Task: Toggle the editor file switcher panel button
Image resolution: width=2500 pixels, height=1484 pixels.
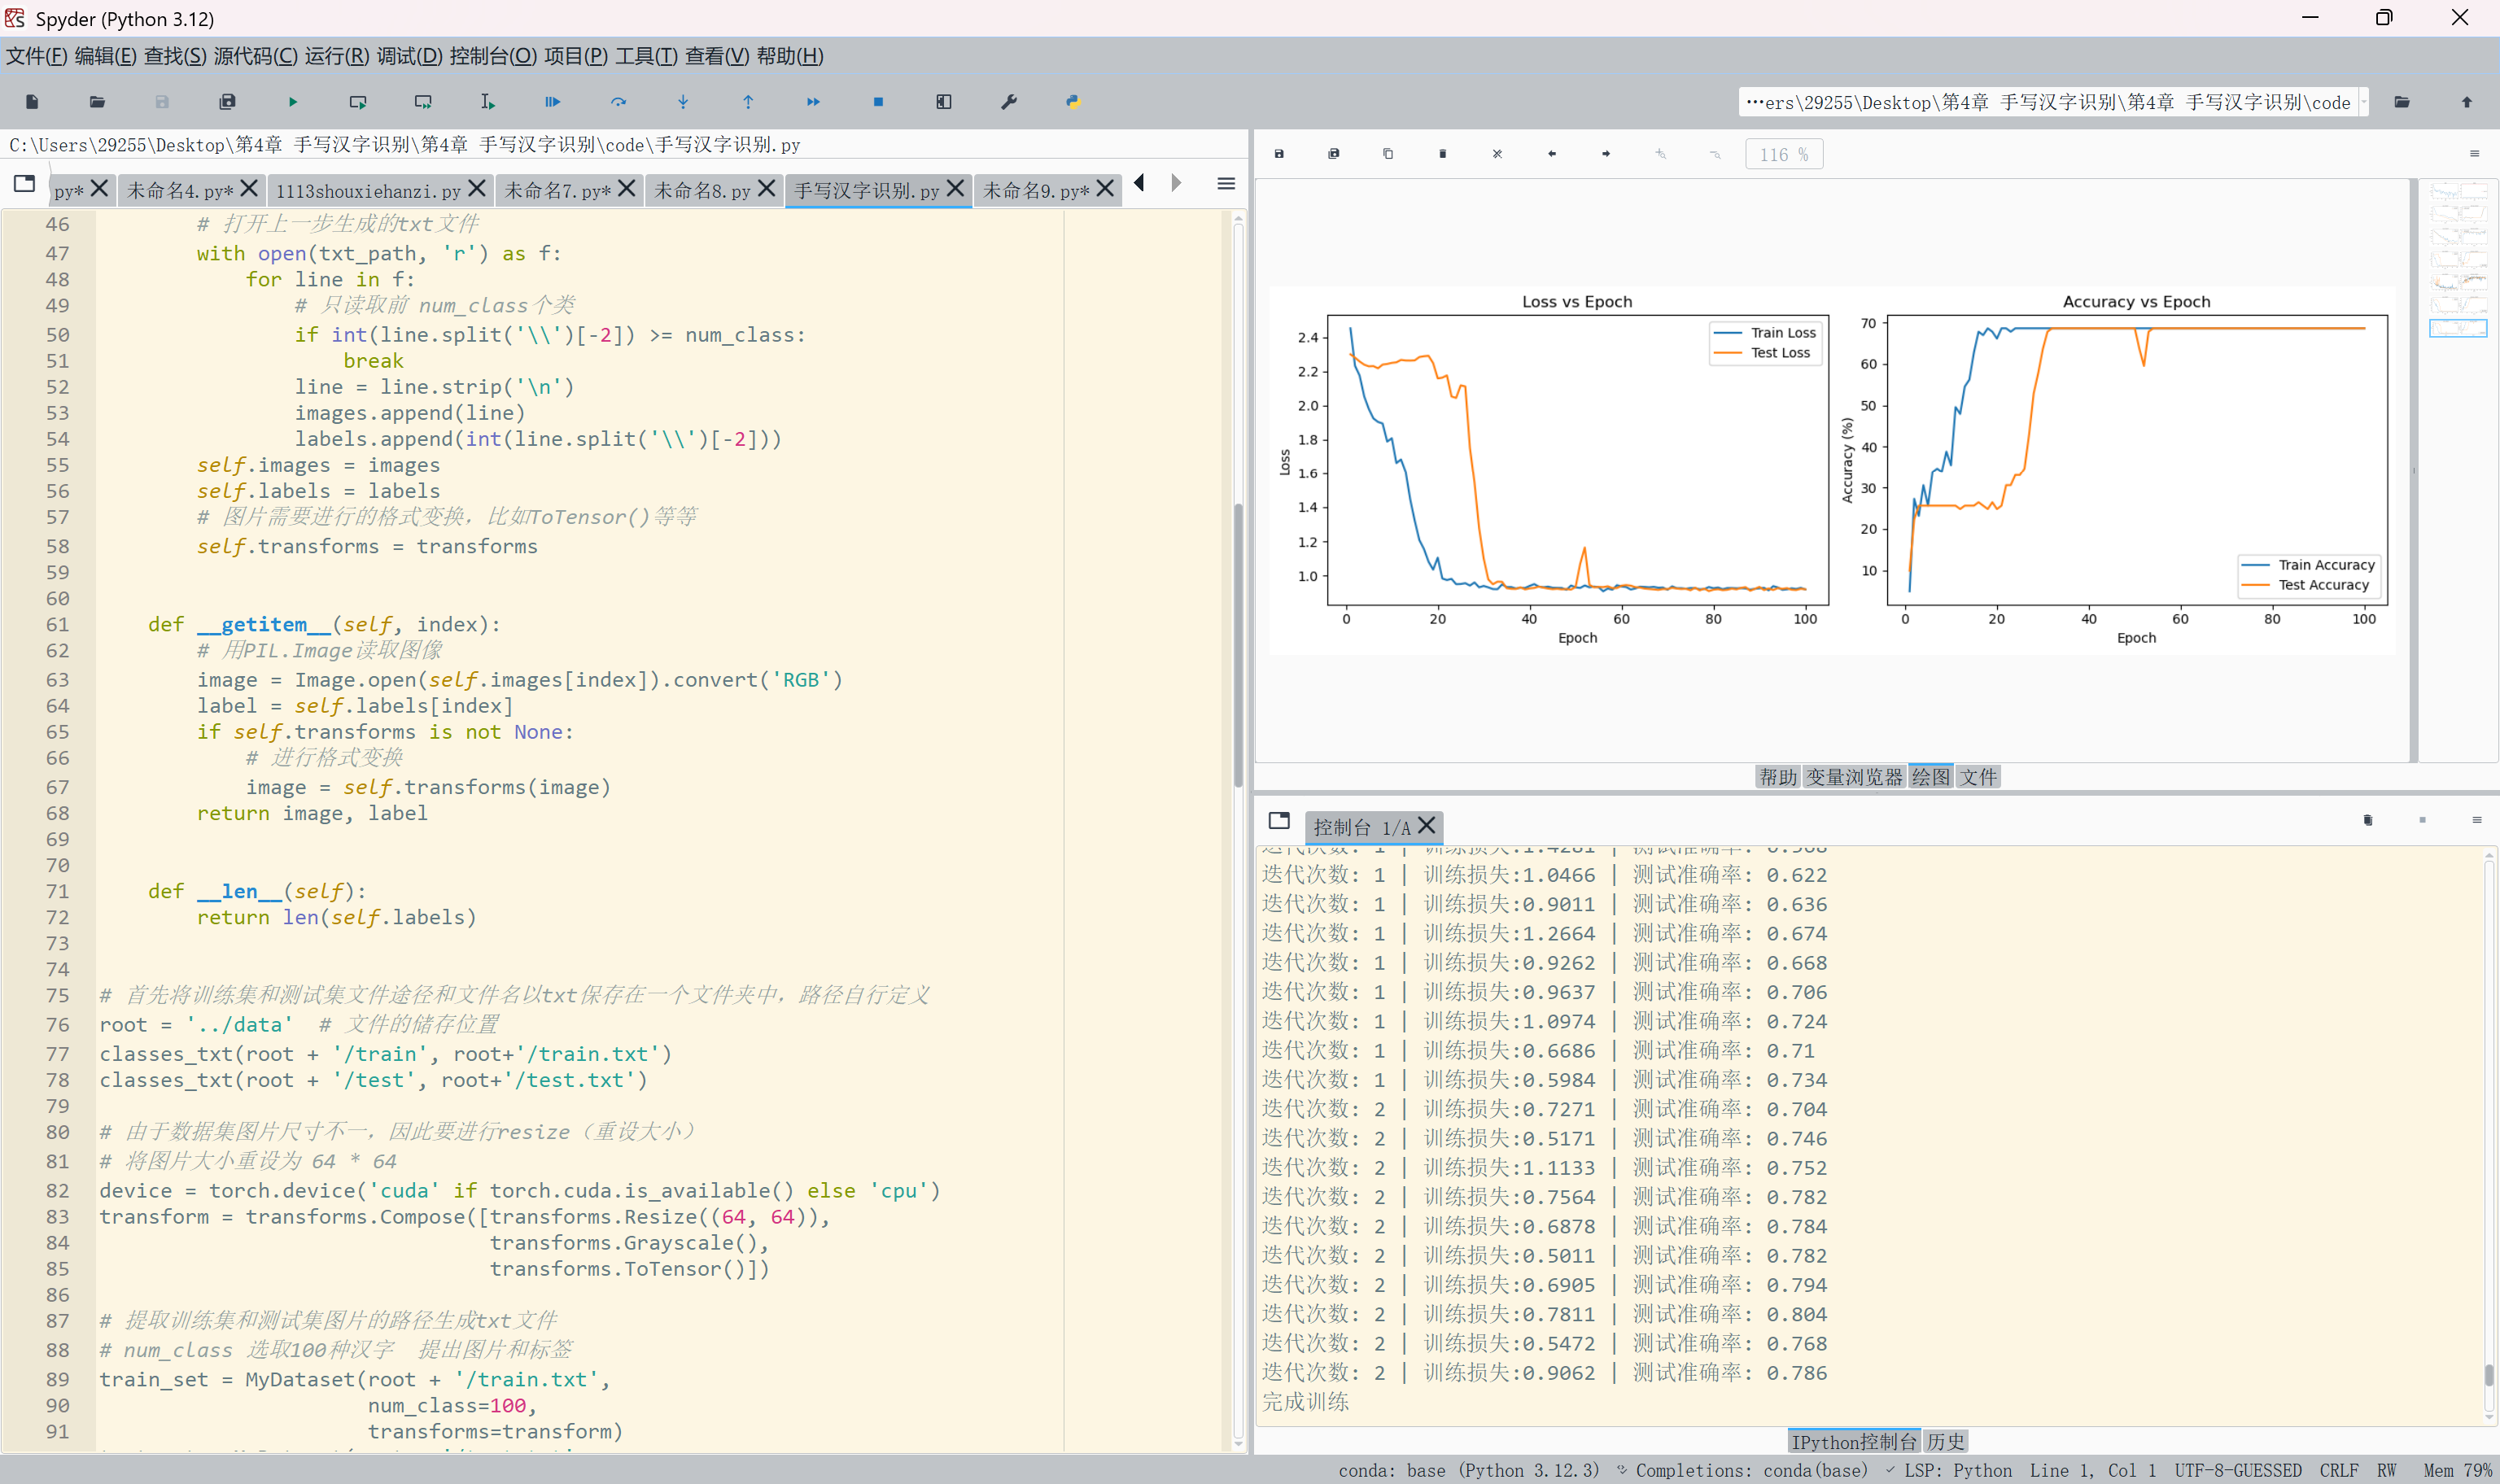Action: (25, 184)
